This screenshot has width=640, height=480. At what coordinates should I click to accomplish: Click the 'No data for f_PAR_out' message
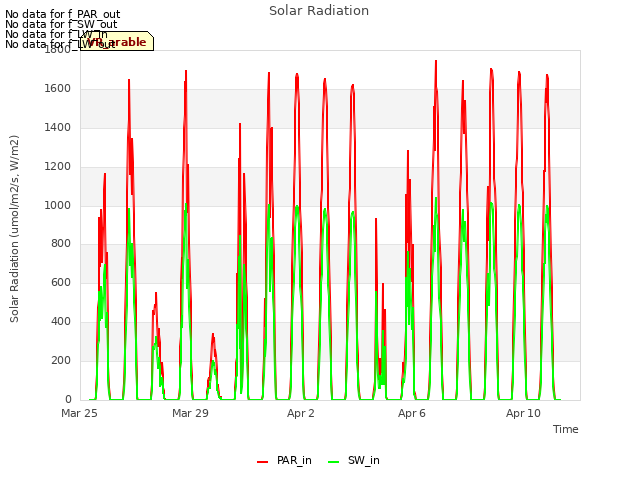[x=62, y=15]
